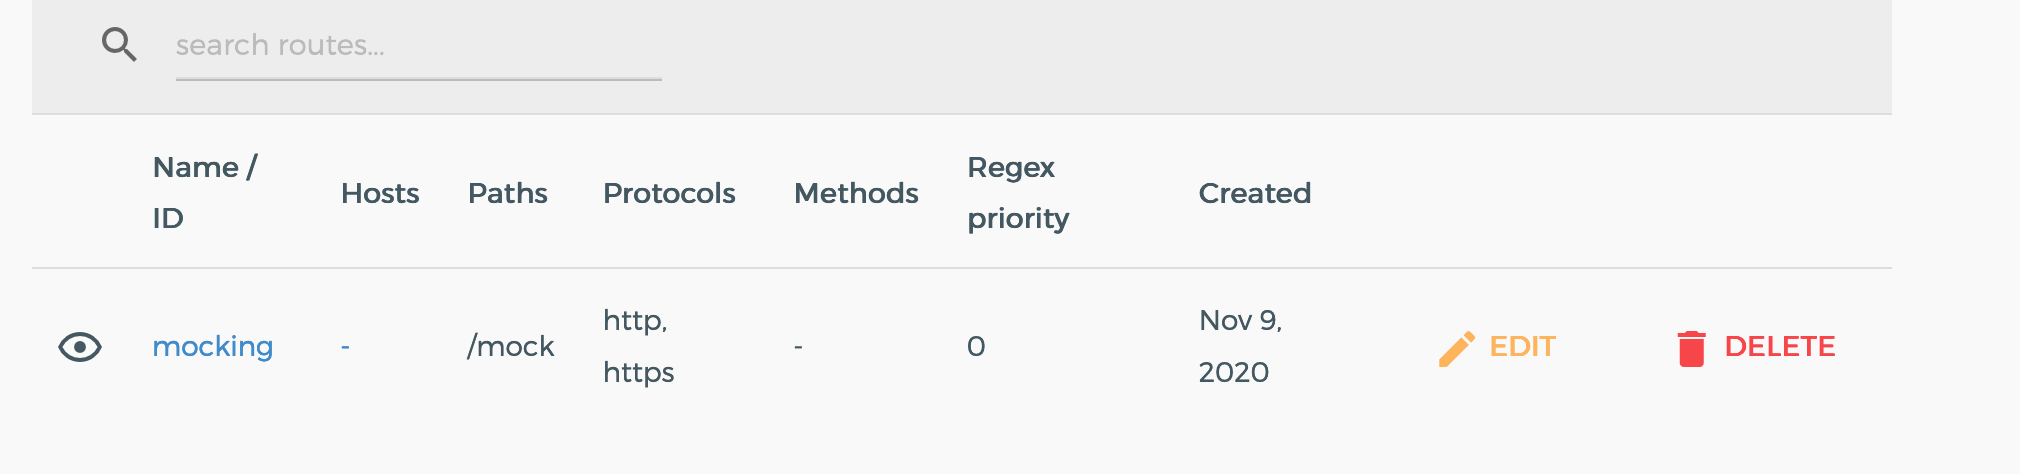The height and width of the screenshot is (474, 2020).
Task: Click the http, https protocols cell
Action: [x=638, y=347]
